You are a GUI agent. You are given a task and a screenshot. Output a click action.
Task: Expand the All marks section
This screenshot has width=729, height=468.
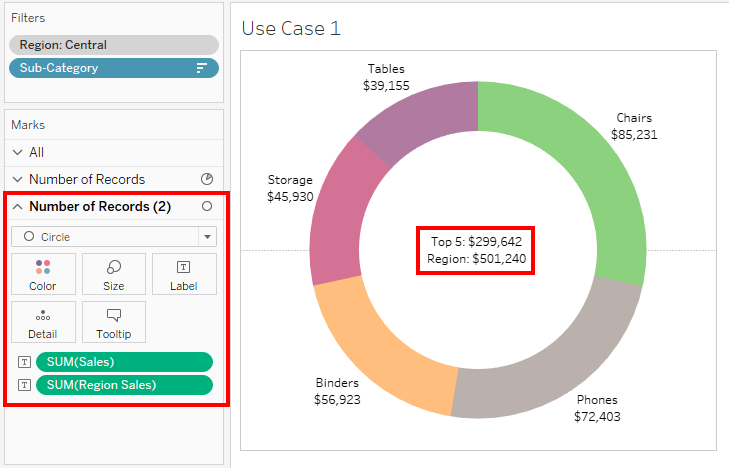pos(17,152)
